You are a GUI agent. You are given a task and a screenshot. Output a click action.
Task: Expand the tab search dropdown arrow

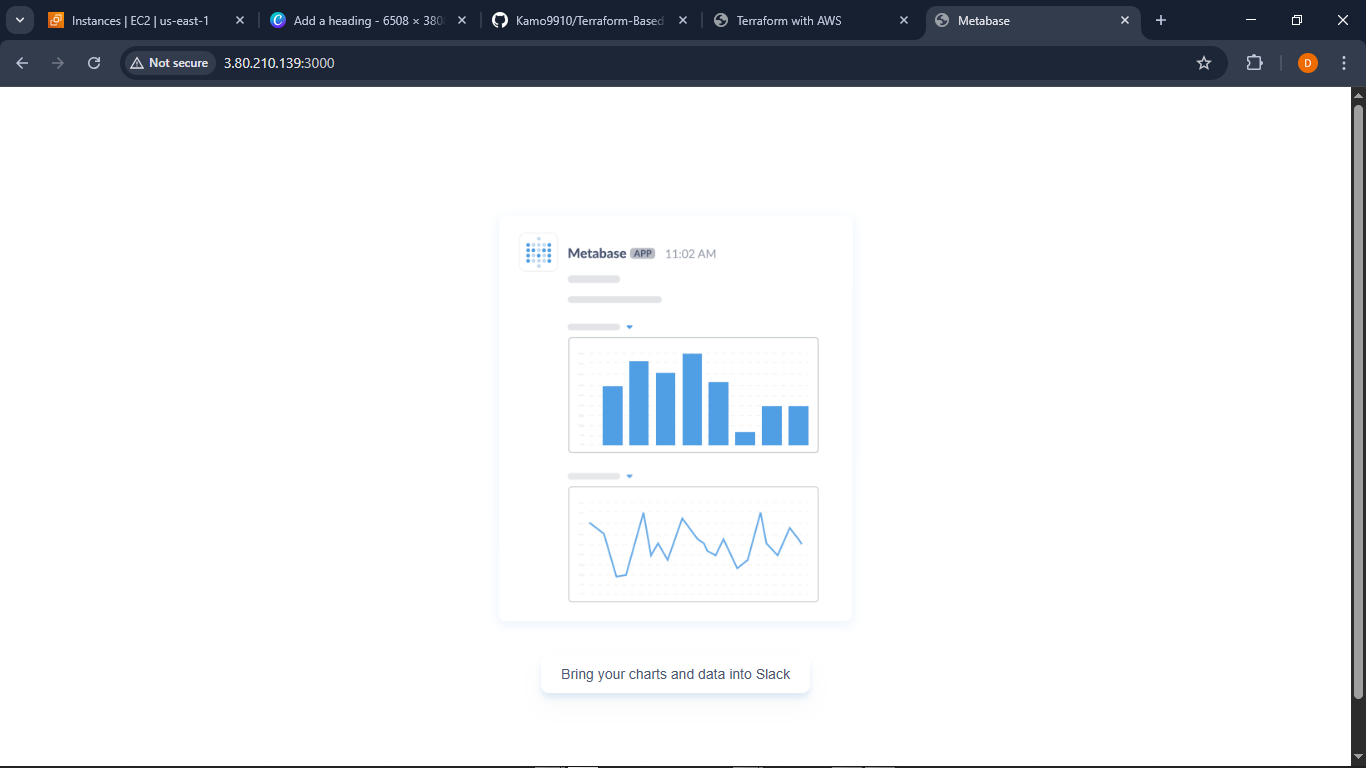[x=20, y=20]
